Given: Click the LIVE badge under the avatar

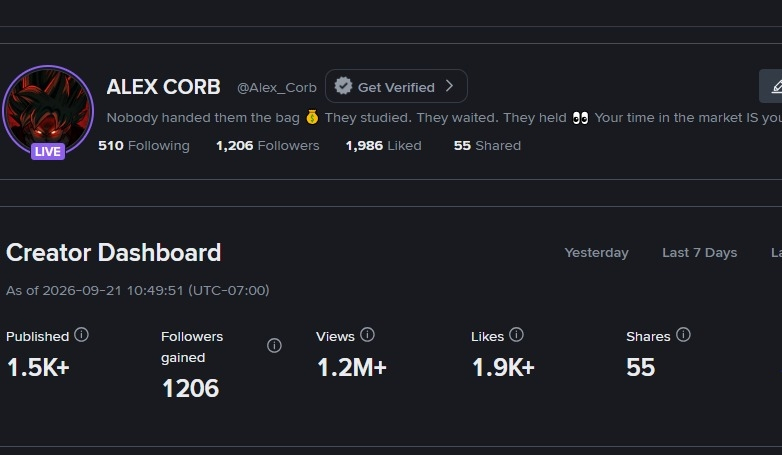Looking at the screenshot, I should point(48,151).
